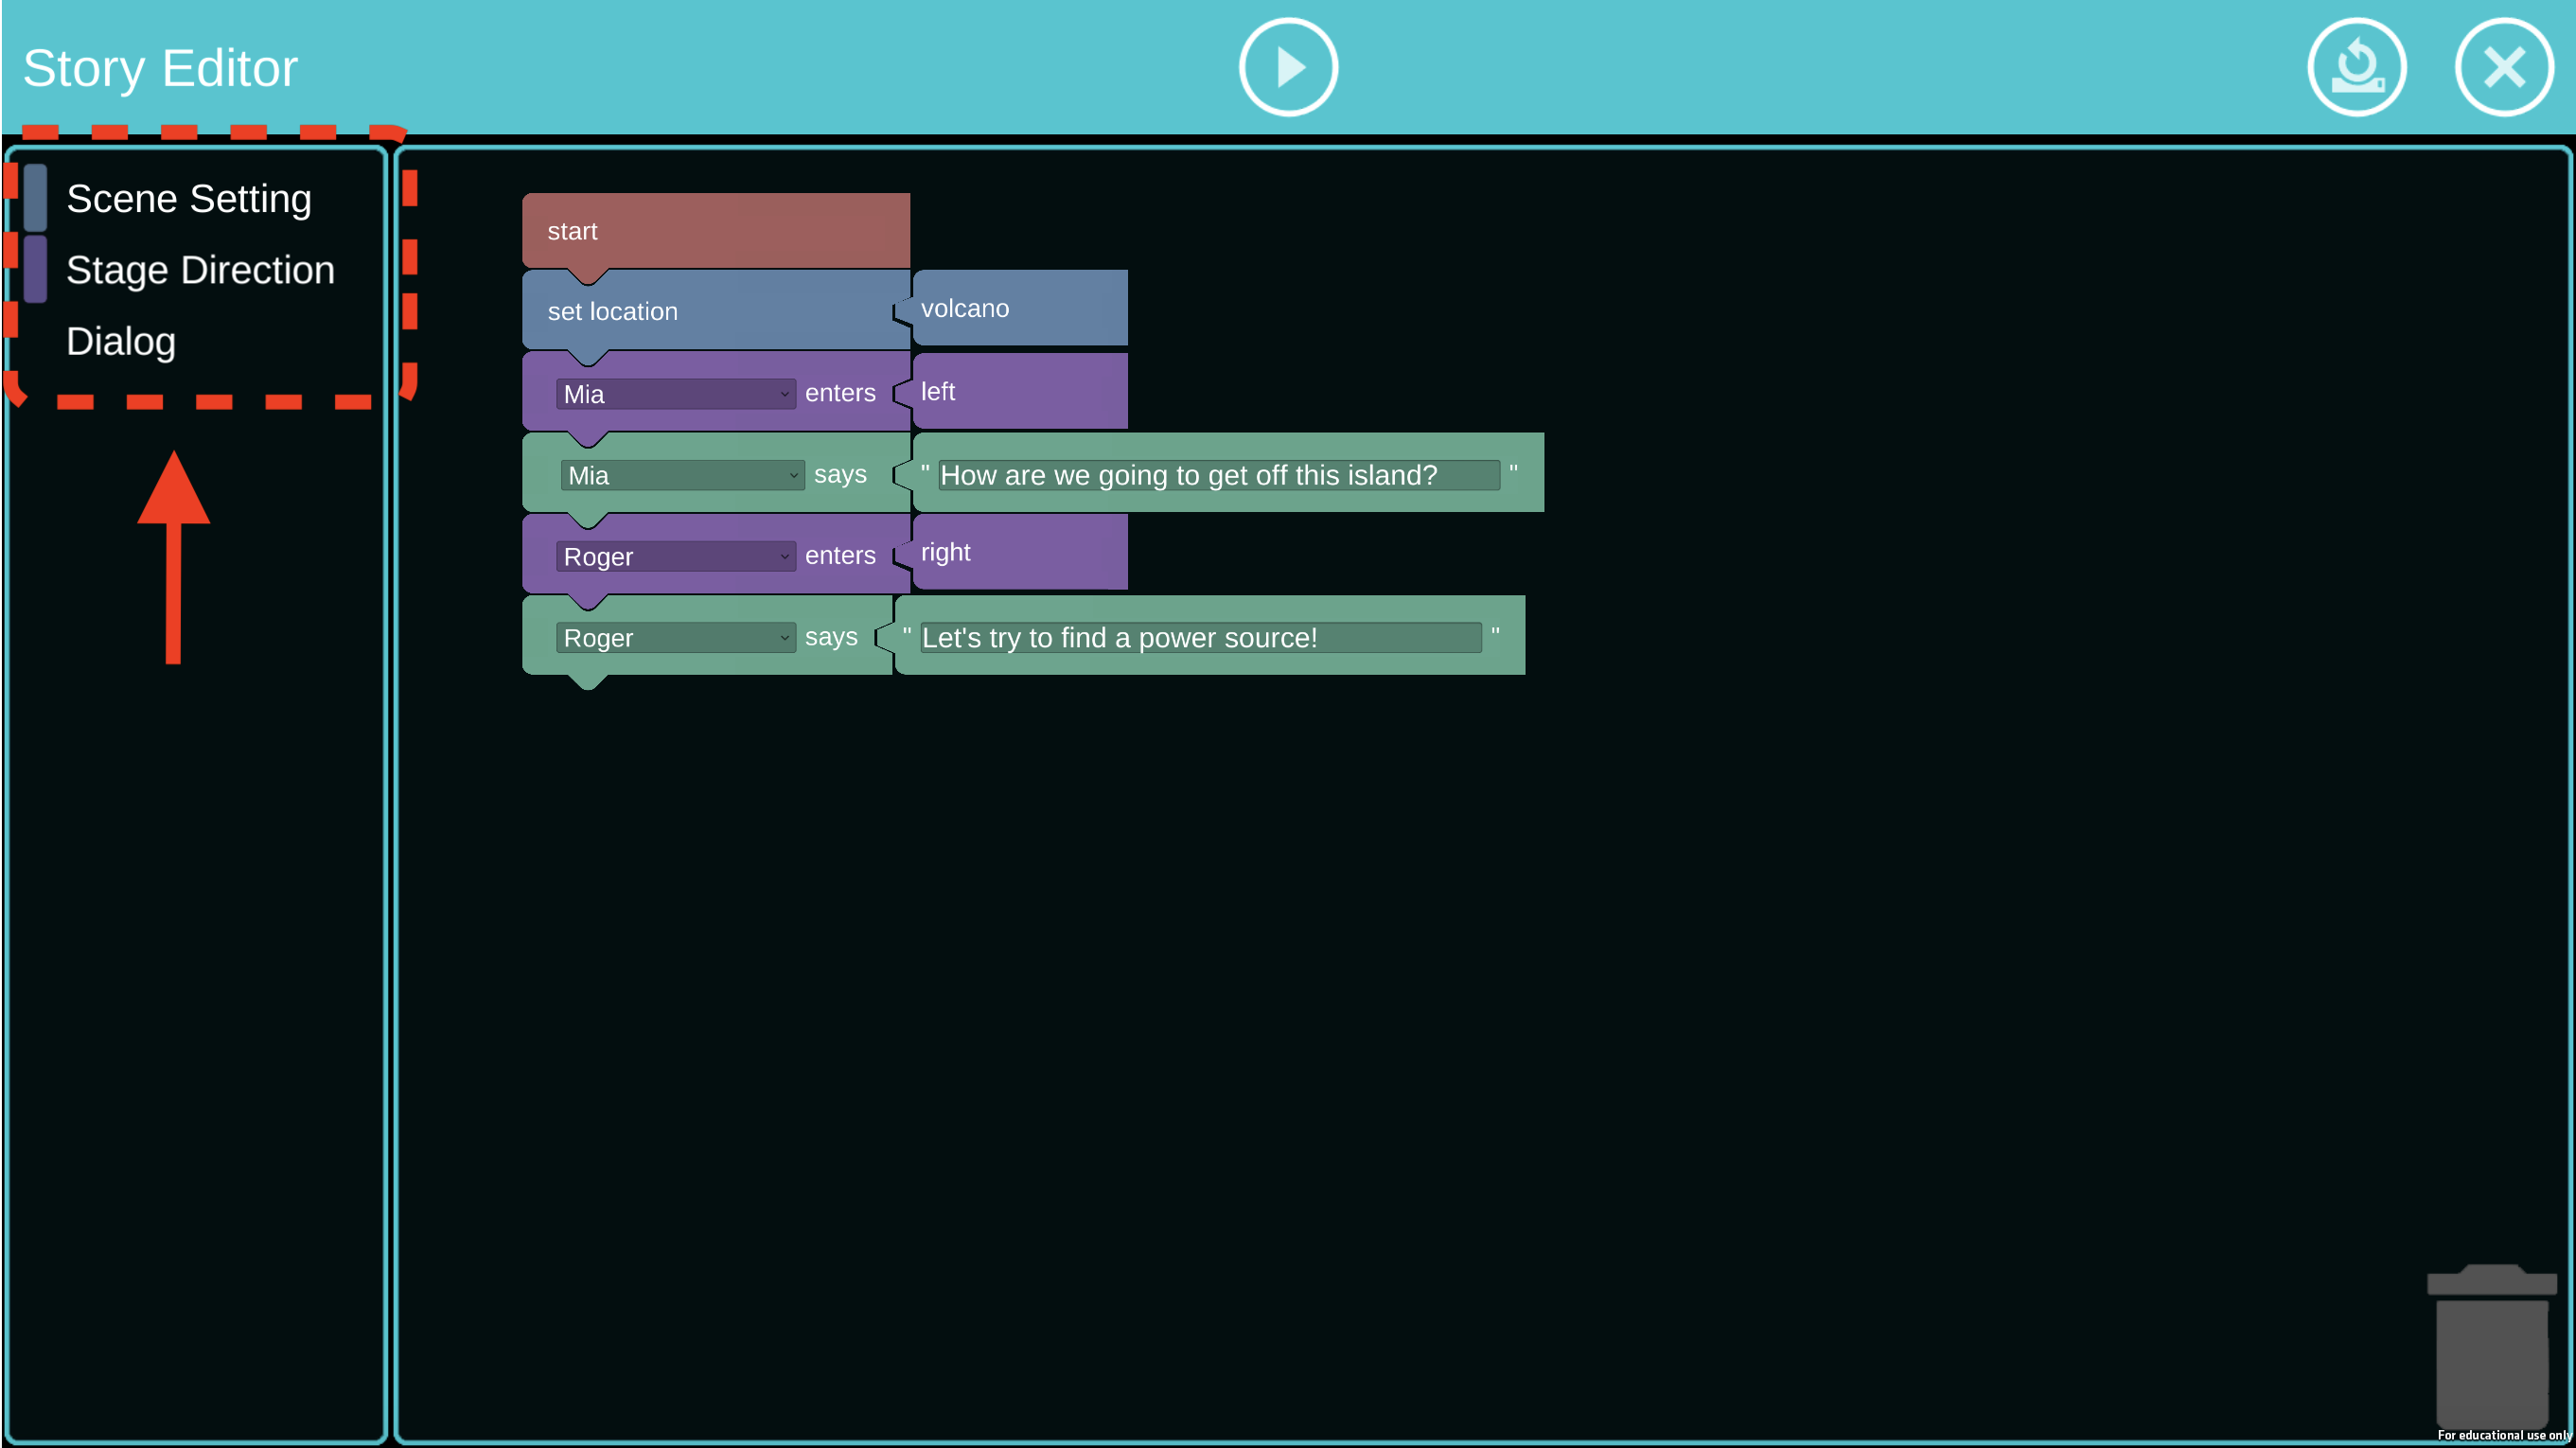Open the Stage Direction category
This screenshot has width=2576, height=1448.
tap(200, 270)
